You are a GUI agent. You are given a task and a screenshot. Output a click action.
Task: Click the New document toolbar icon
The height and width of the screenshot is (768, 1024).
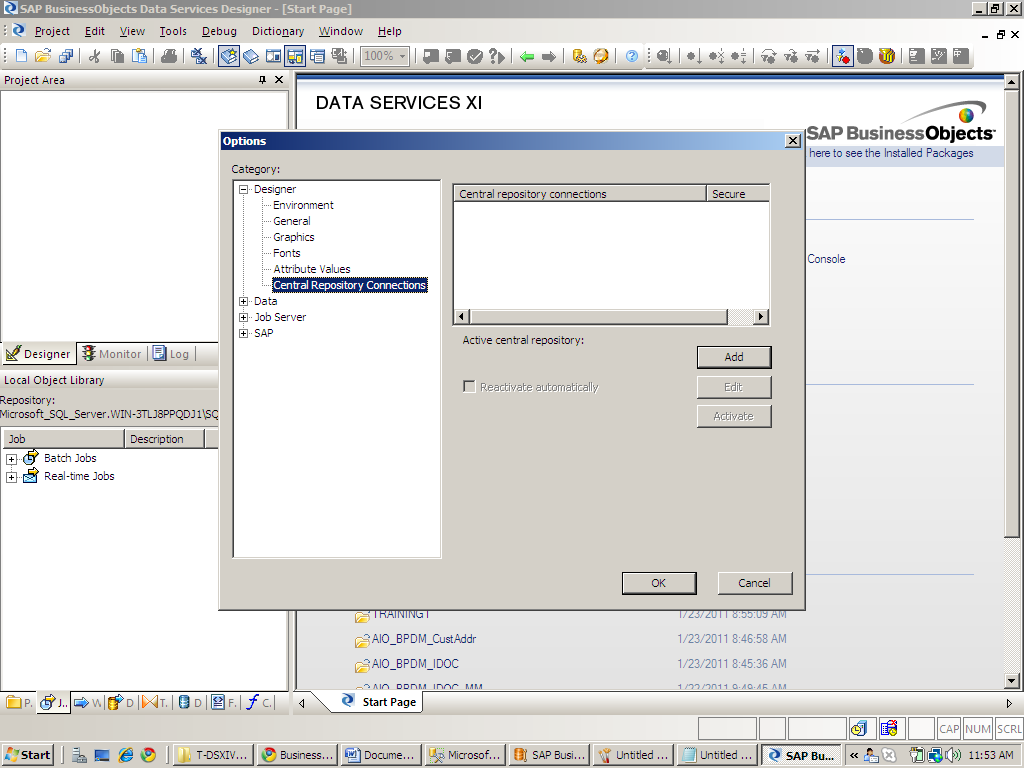(x=21, y=56)
